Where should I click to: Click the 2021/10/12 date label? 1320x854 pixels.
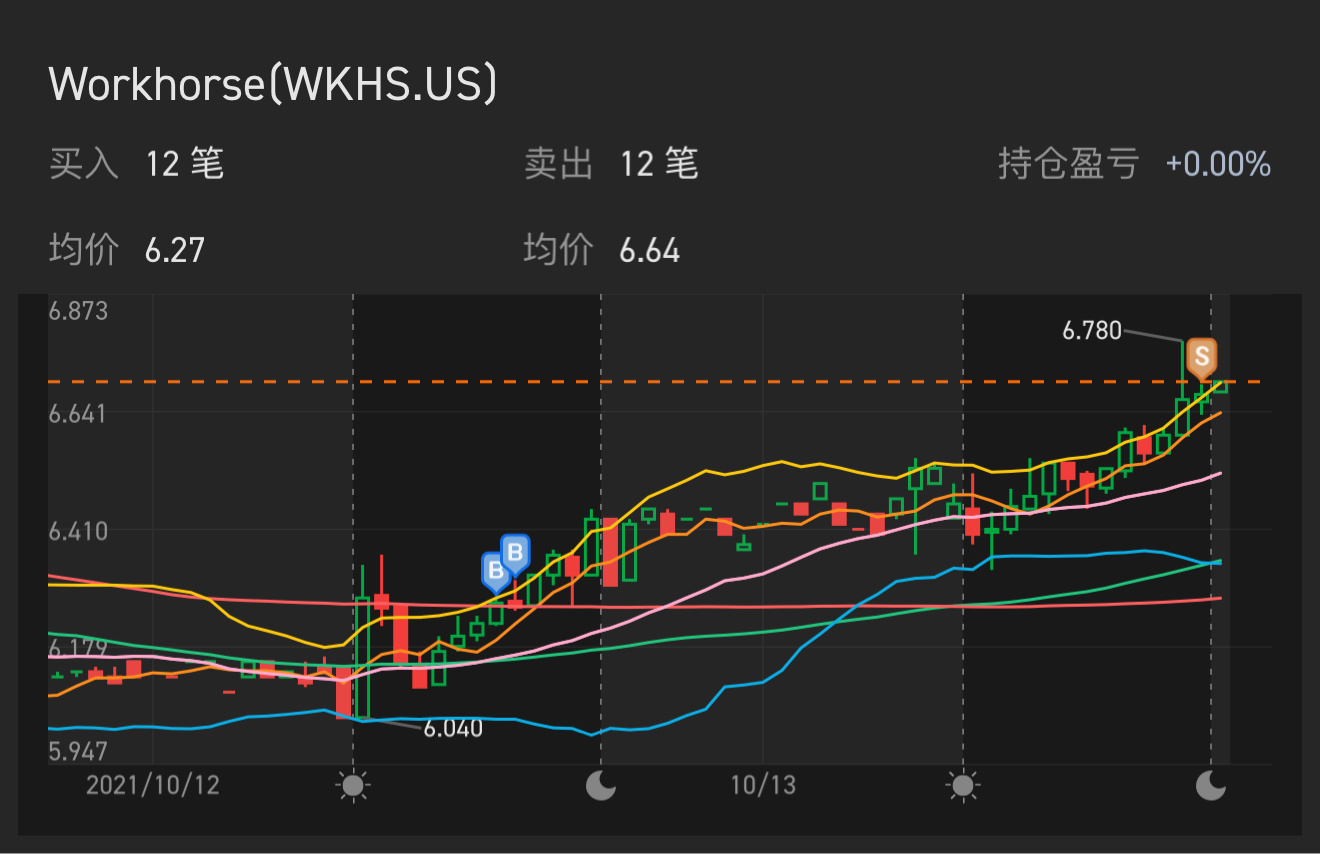tap(152, 785)
